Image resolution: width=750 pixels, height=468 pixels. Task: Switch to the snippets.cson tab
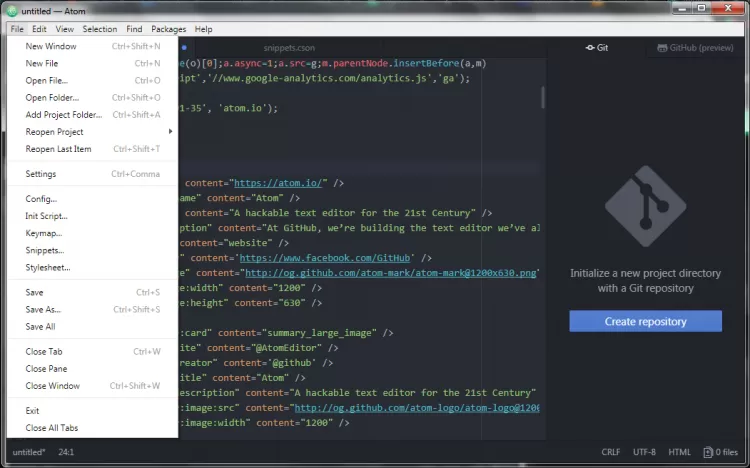(x=289, y=48)
